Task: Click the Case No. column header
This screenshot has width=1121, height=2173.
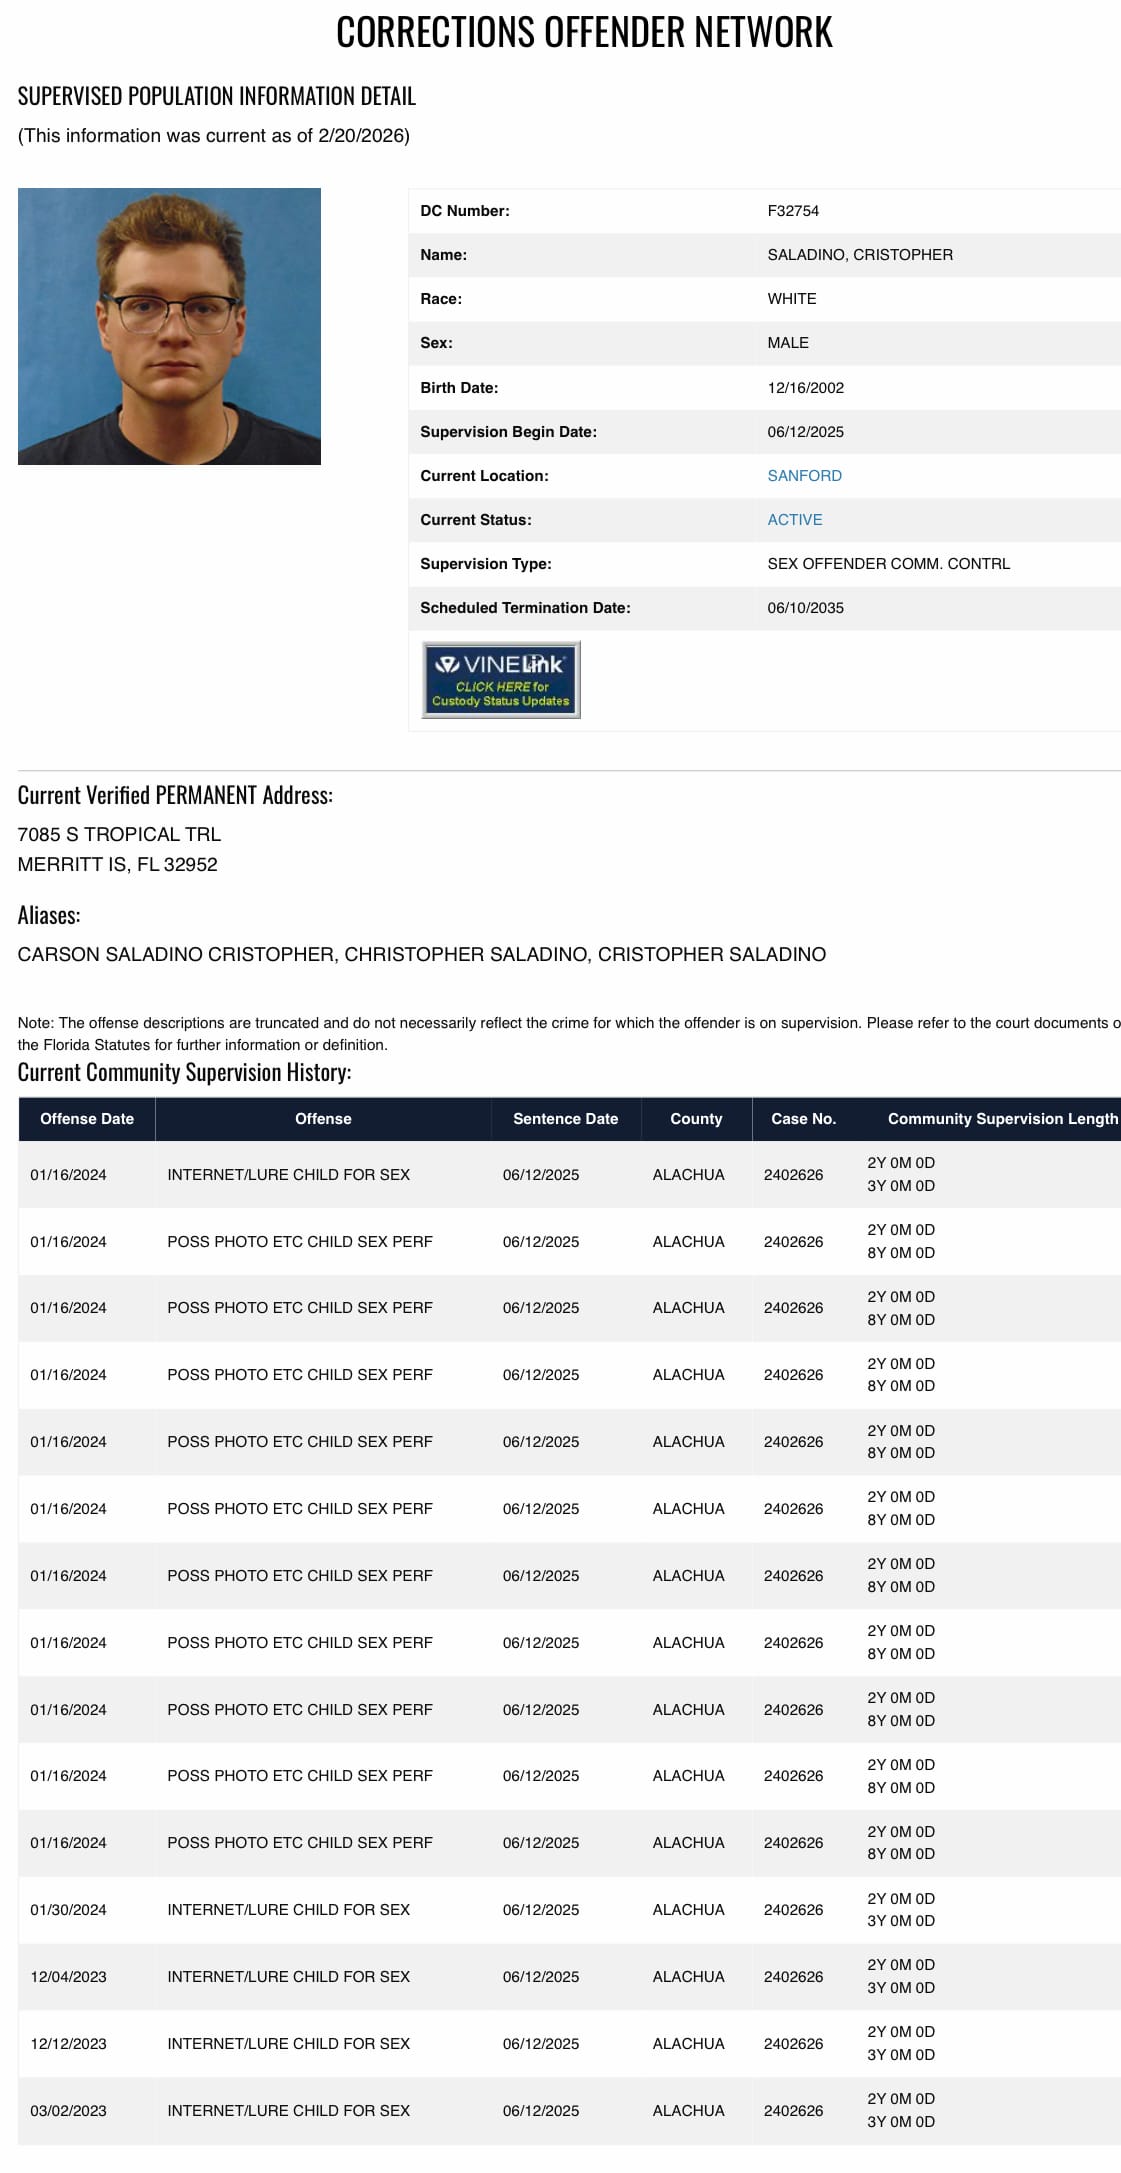Action: click(x=803, y=1119)
